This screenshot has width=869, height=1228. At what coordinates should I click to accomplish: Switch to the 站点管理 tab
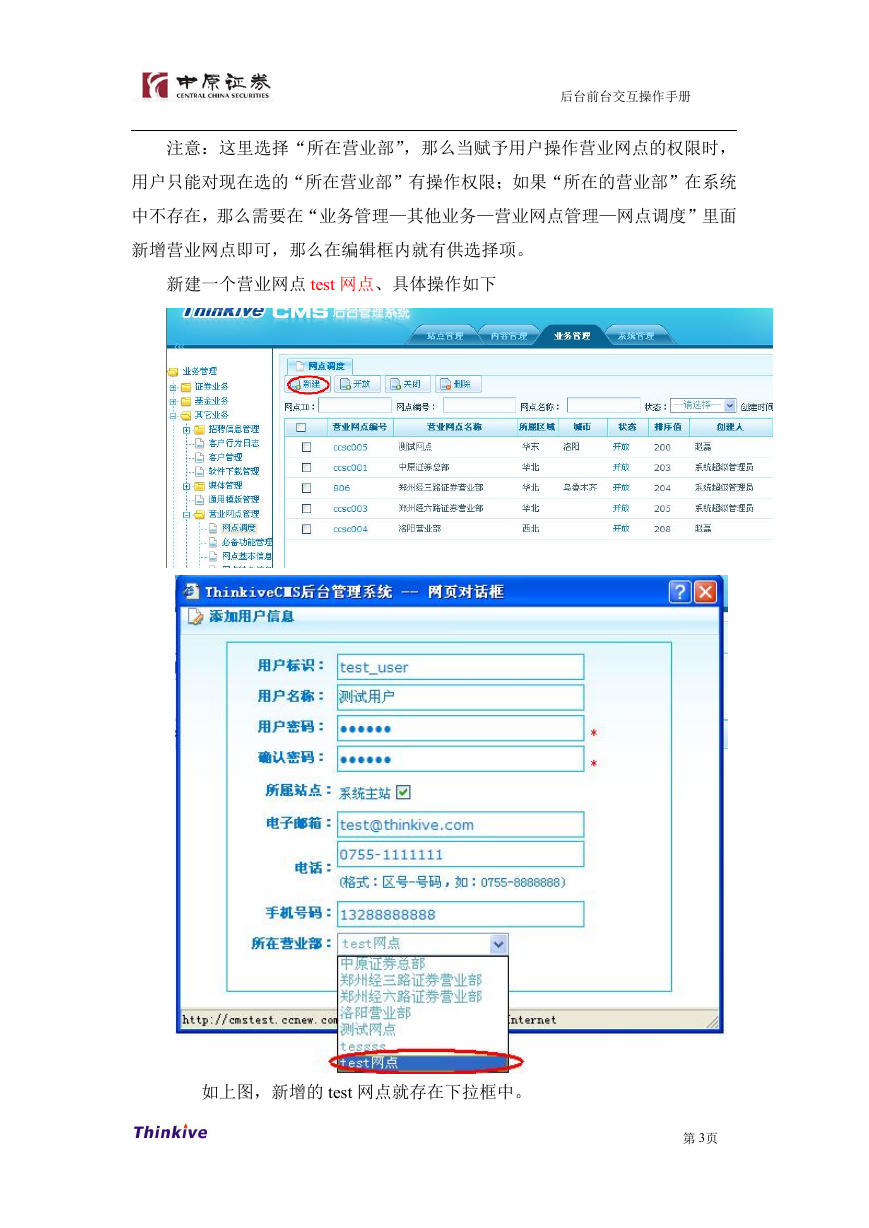[445, 336]
